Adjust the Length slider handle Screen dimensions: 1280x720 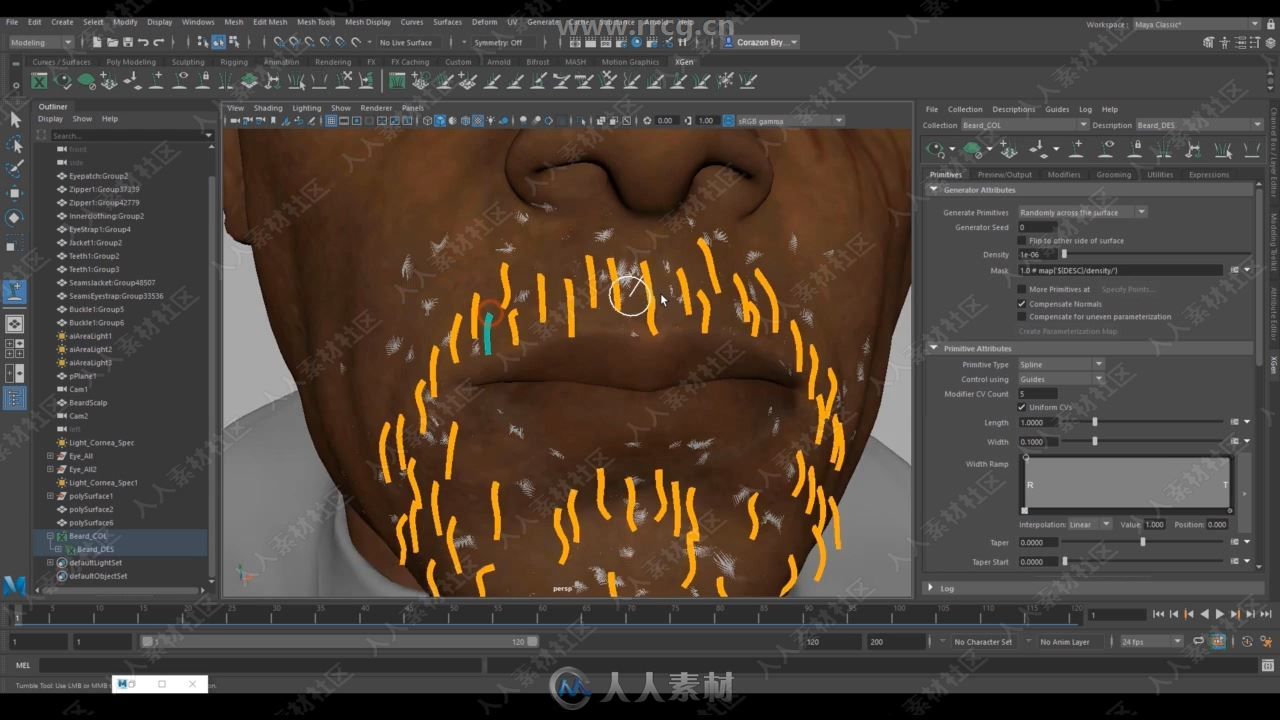coord(1094,422)
